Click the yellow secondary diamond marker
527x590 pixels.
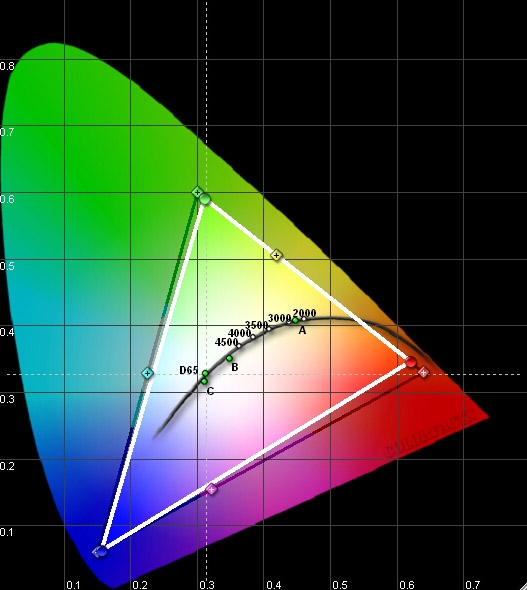point(276,255)
